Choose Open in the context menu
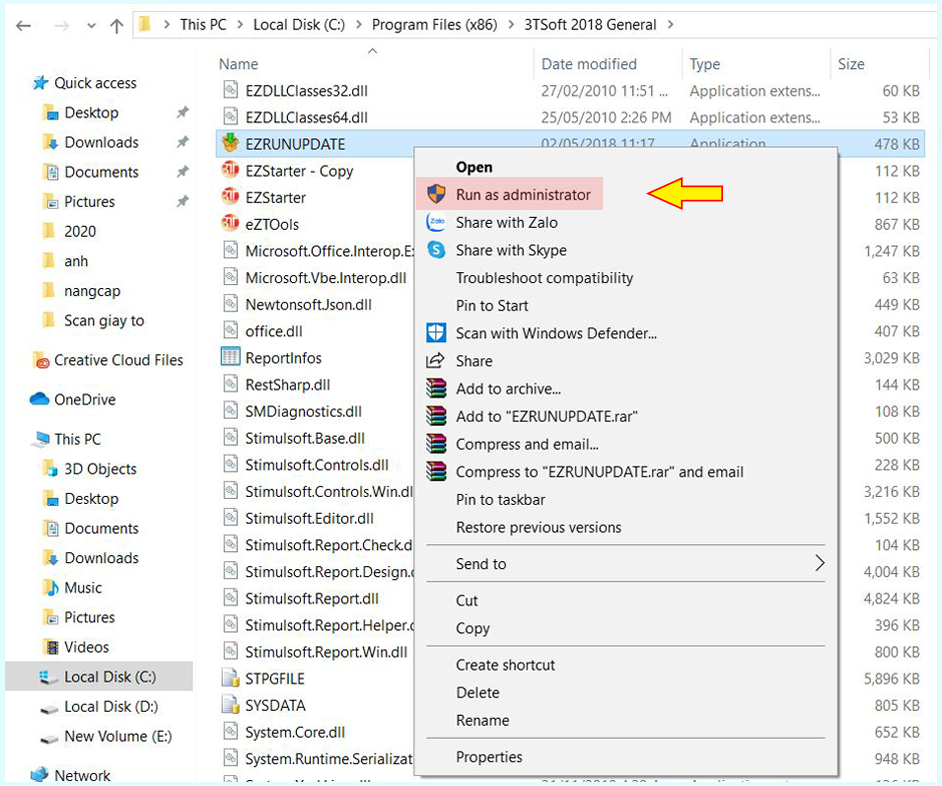 point(474,167)
